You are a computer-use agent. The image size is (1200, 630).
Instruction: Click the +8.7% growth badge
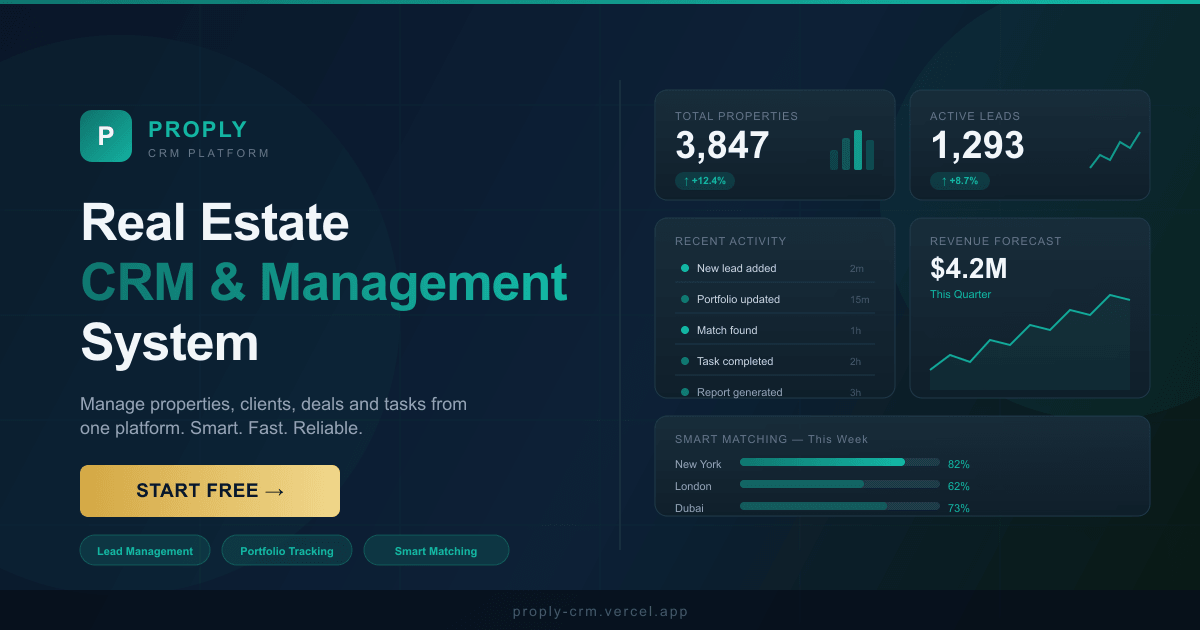click(x=960, y=181)
